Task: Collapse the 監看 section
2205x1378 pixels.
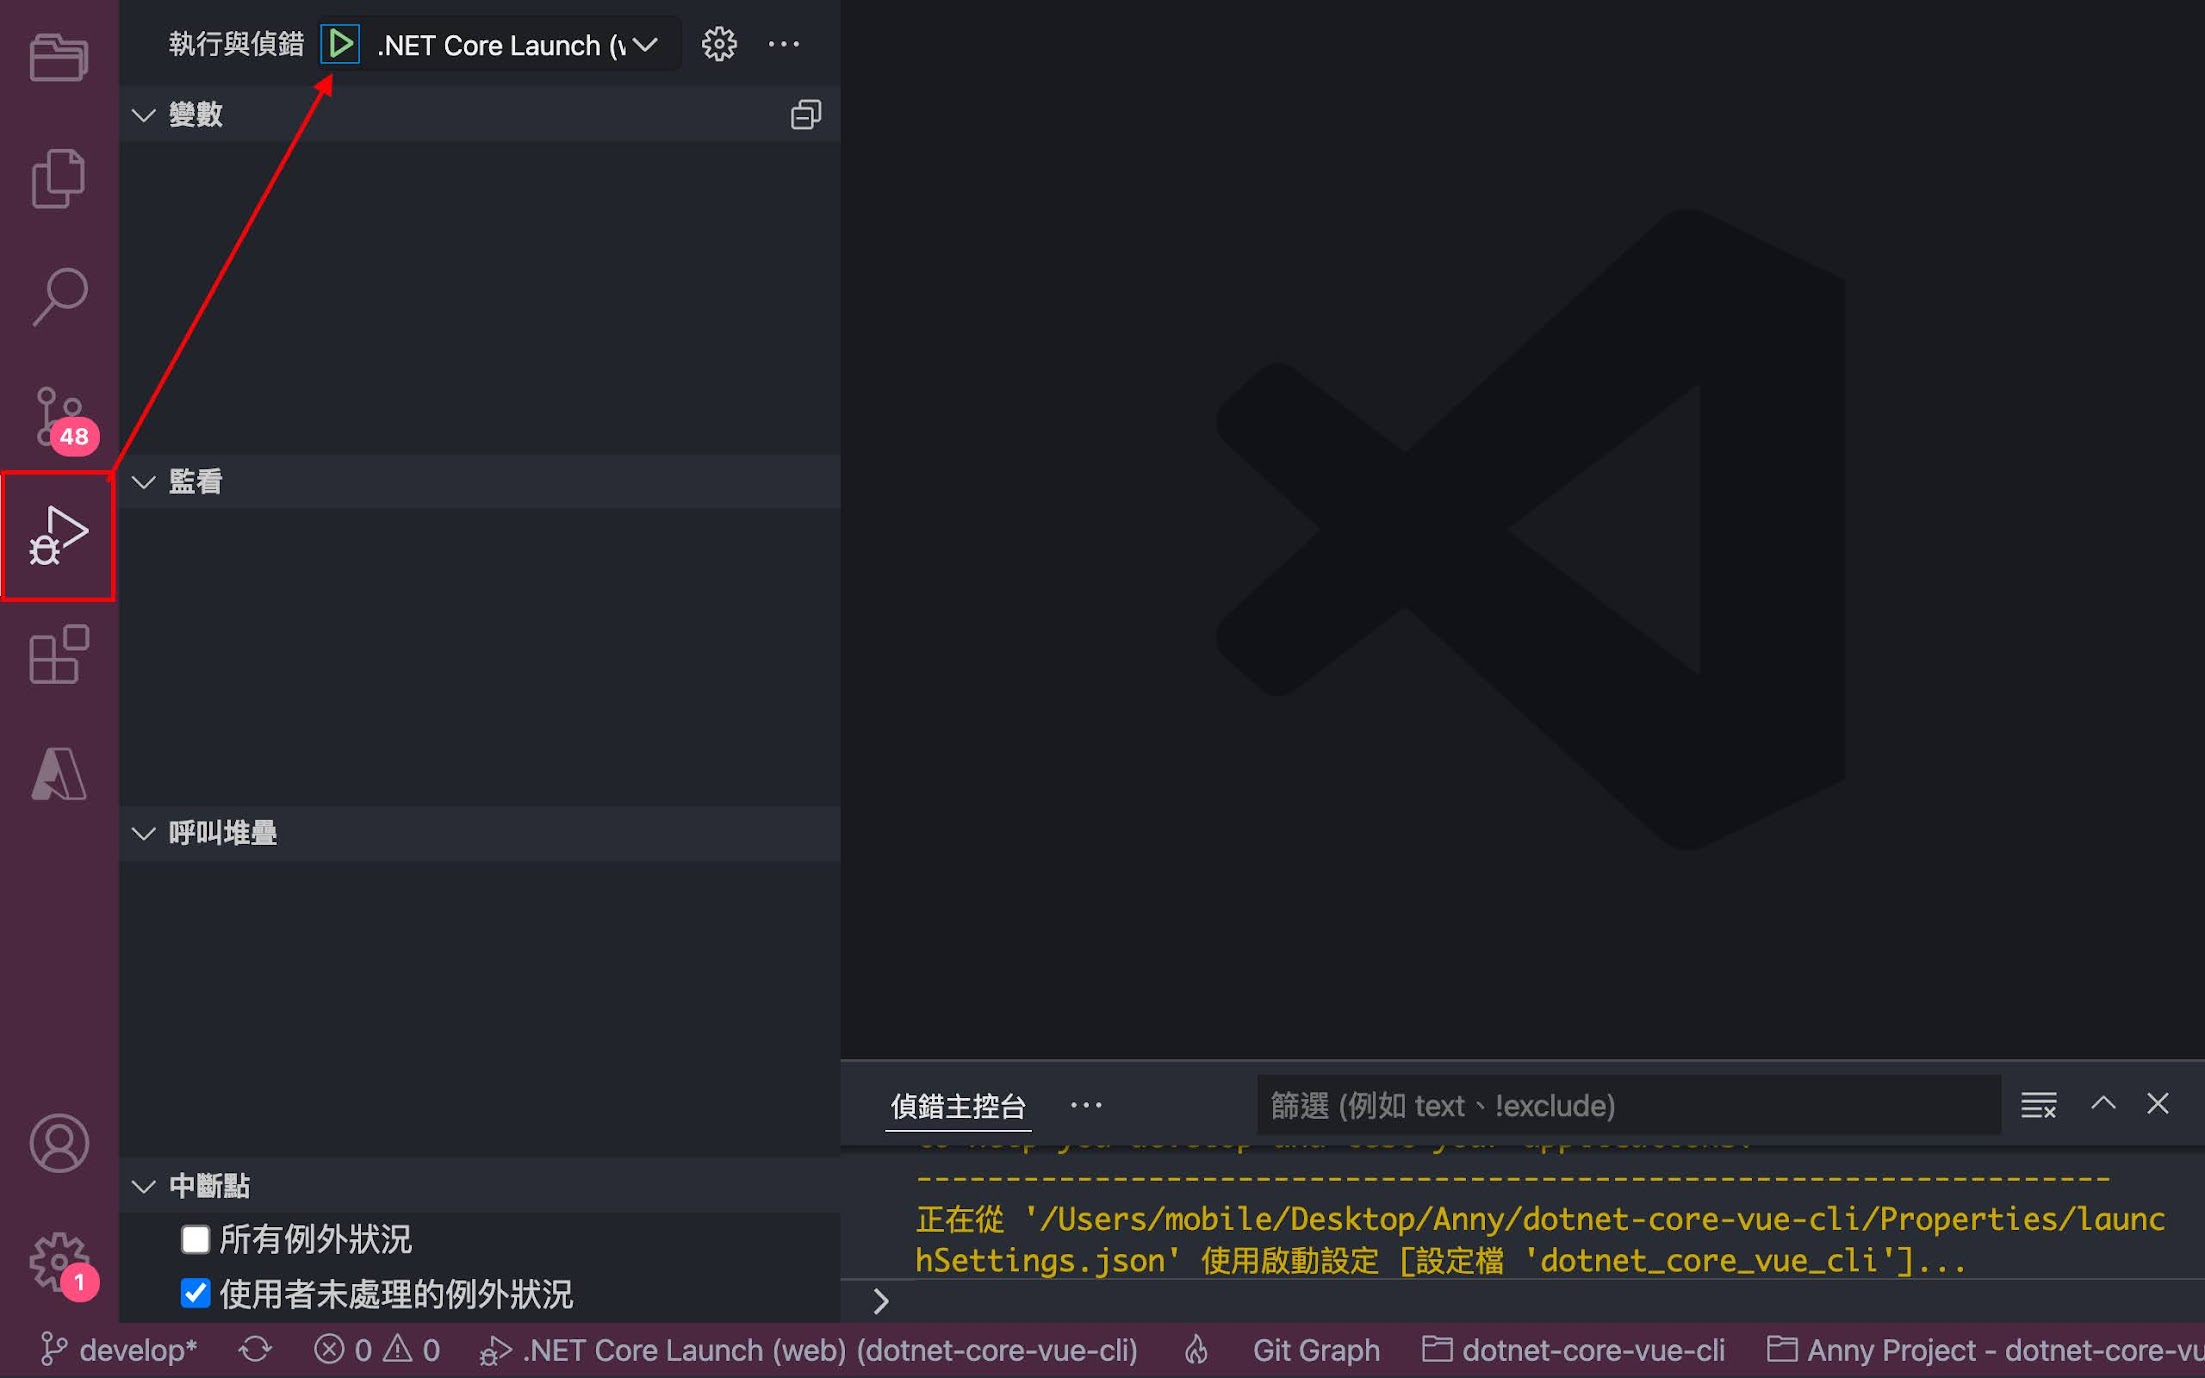Action: point(144,482)
